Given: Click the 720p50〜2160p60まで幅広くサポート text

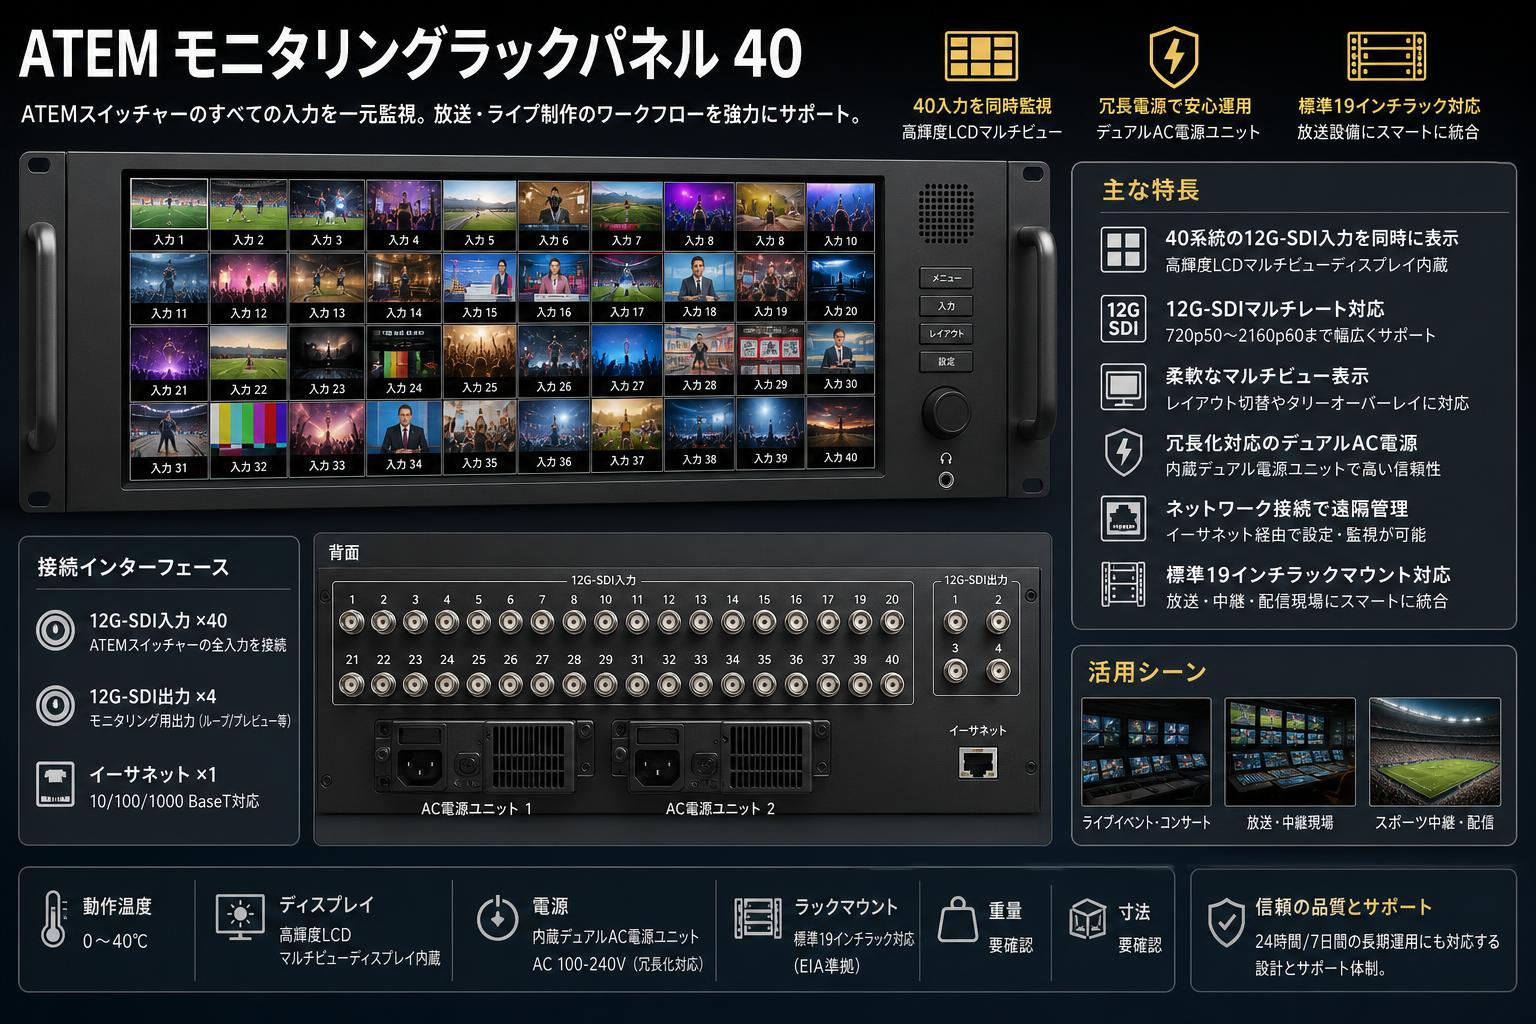Looking at the screenshot, I should click(x=1300, y=335).
